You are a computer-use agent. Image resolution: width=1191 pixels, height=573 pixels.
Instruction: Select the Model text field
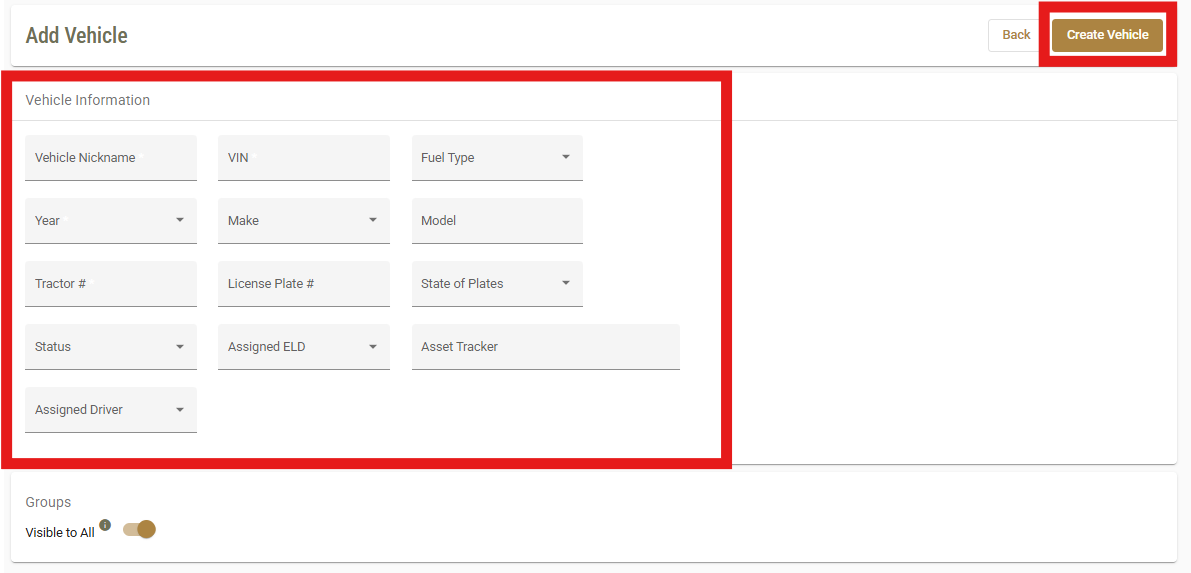pyautogui.click(x=497, y=221)
